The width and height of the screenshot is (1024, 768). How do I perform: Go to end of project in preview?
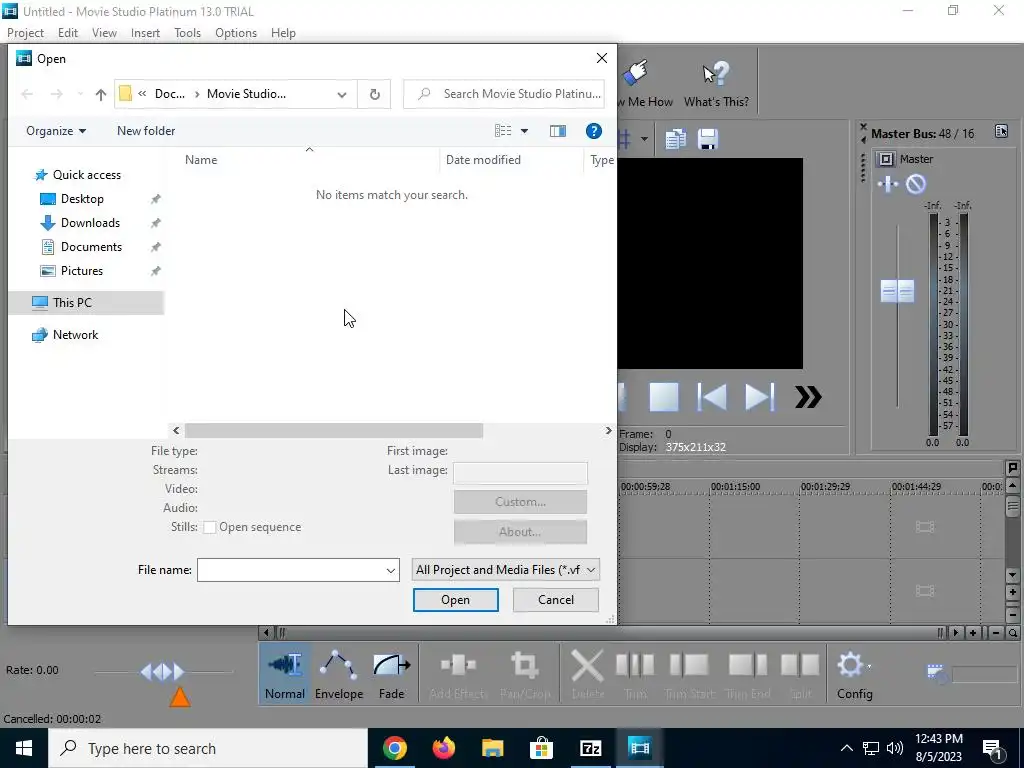pos(759,397)
